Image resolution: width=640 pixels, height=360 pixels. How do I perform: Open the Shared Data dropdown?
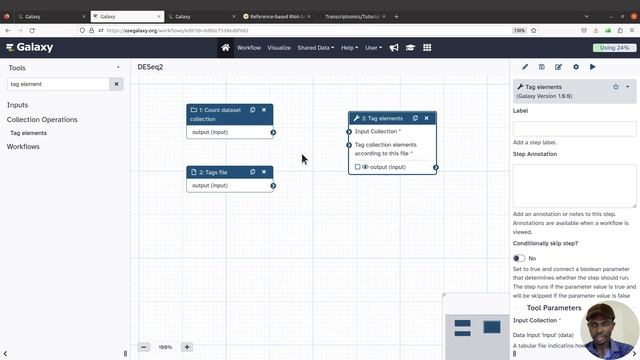[316, 48]
